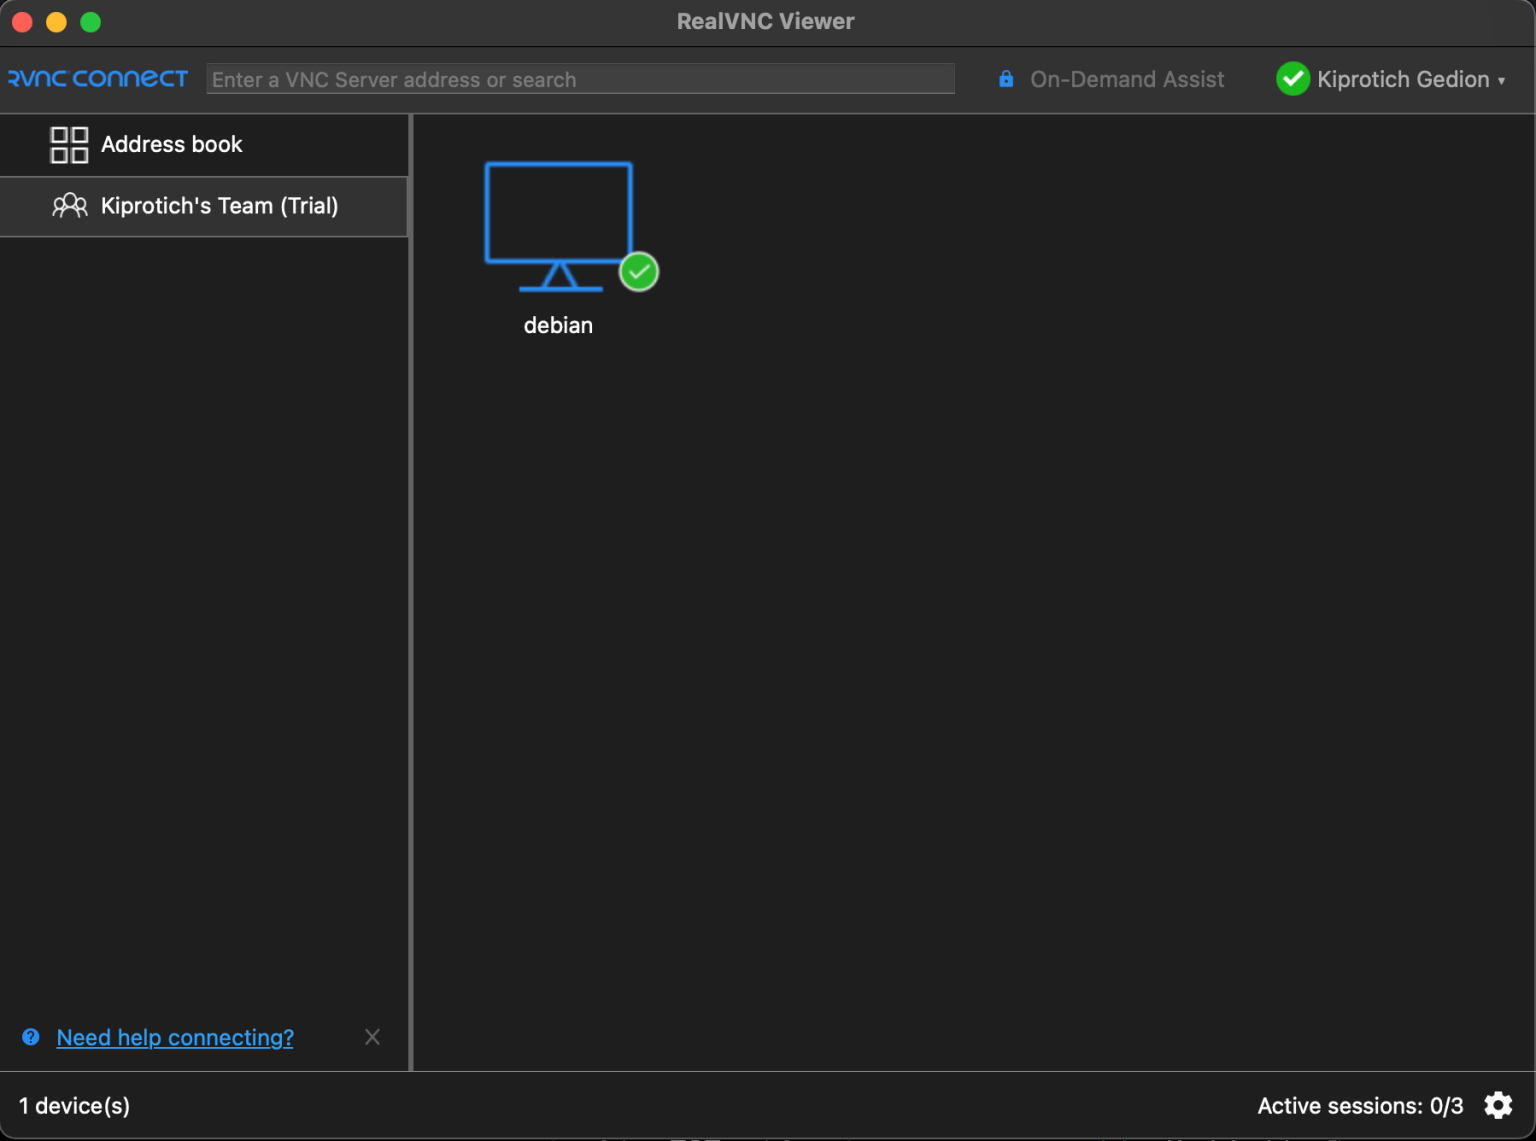
Task: Click the RVNC Connect logo
Action: (97, 79)
